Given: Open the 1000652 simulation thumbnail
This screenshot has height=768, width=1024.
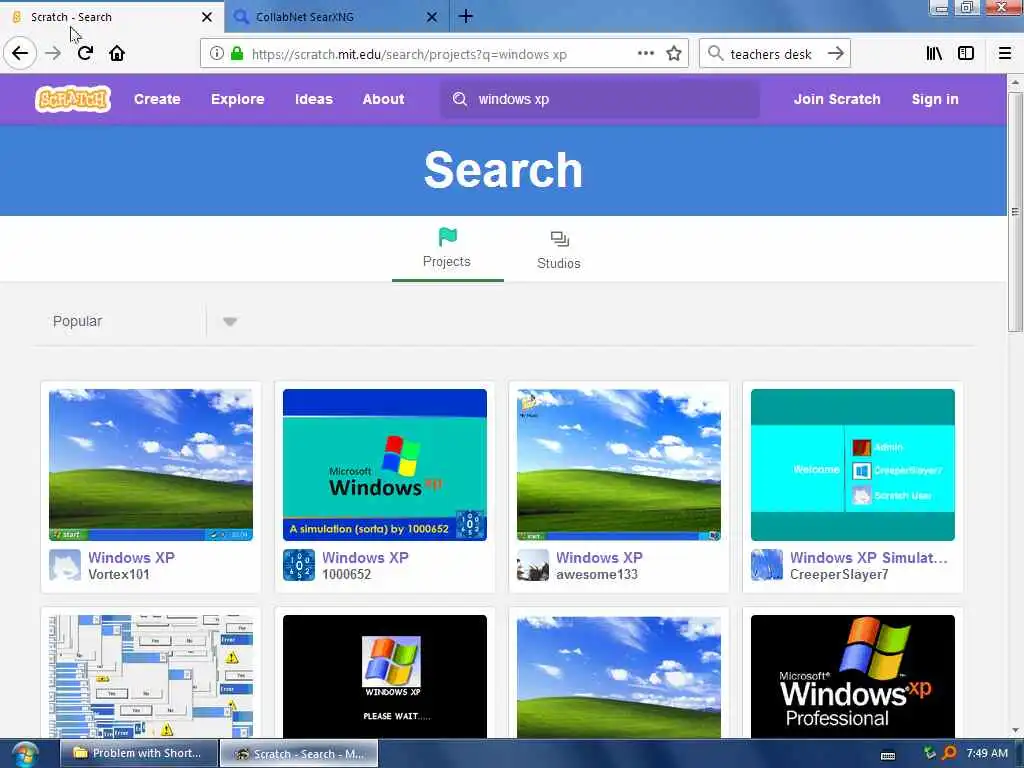Looking at the screenshot, I should (385, 465).
